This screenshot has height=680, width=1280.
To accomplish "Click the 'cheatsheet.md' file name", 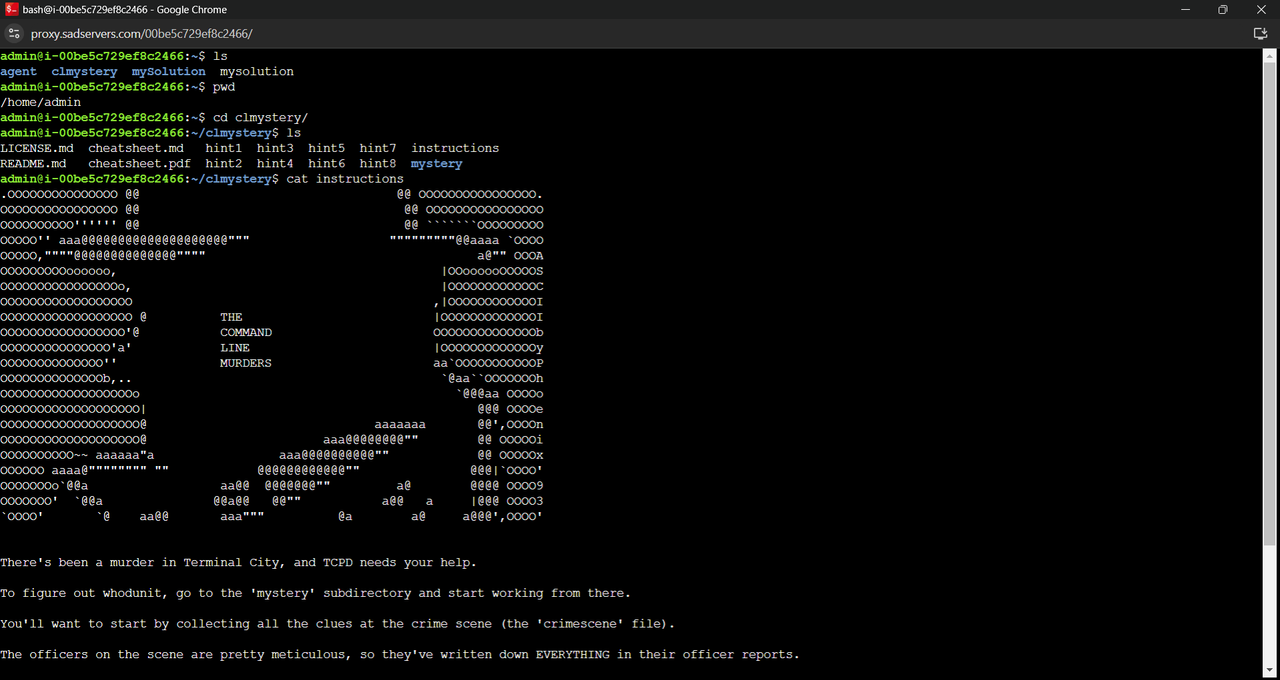I will (x=136, y=148).
